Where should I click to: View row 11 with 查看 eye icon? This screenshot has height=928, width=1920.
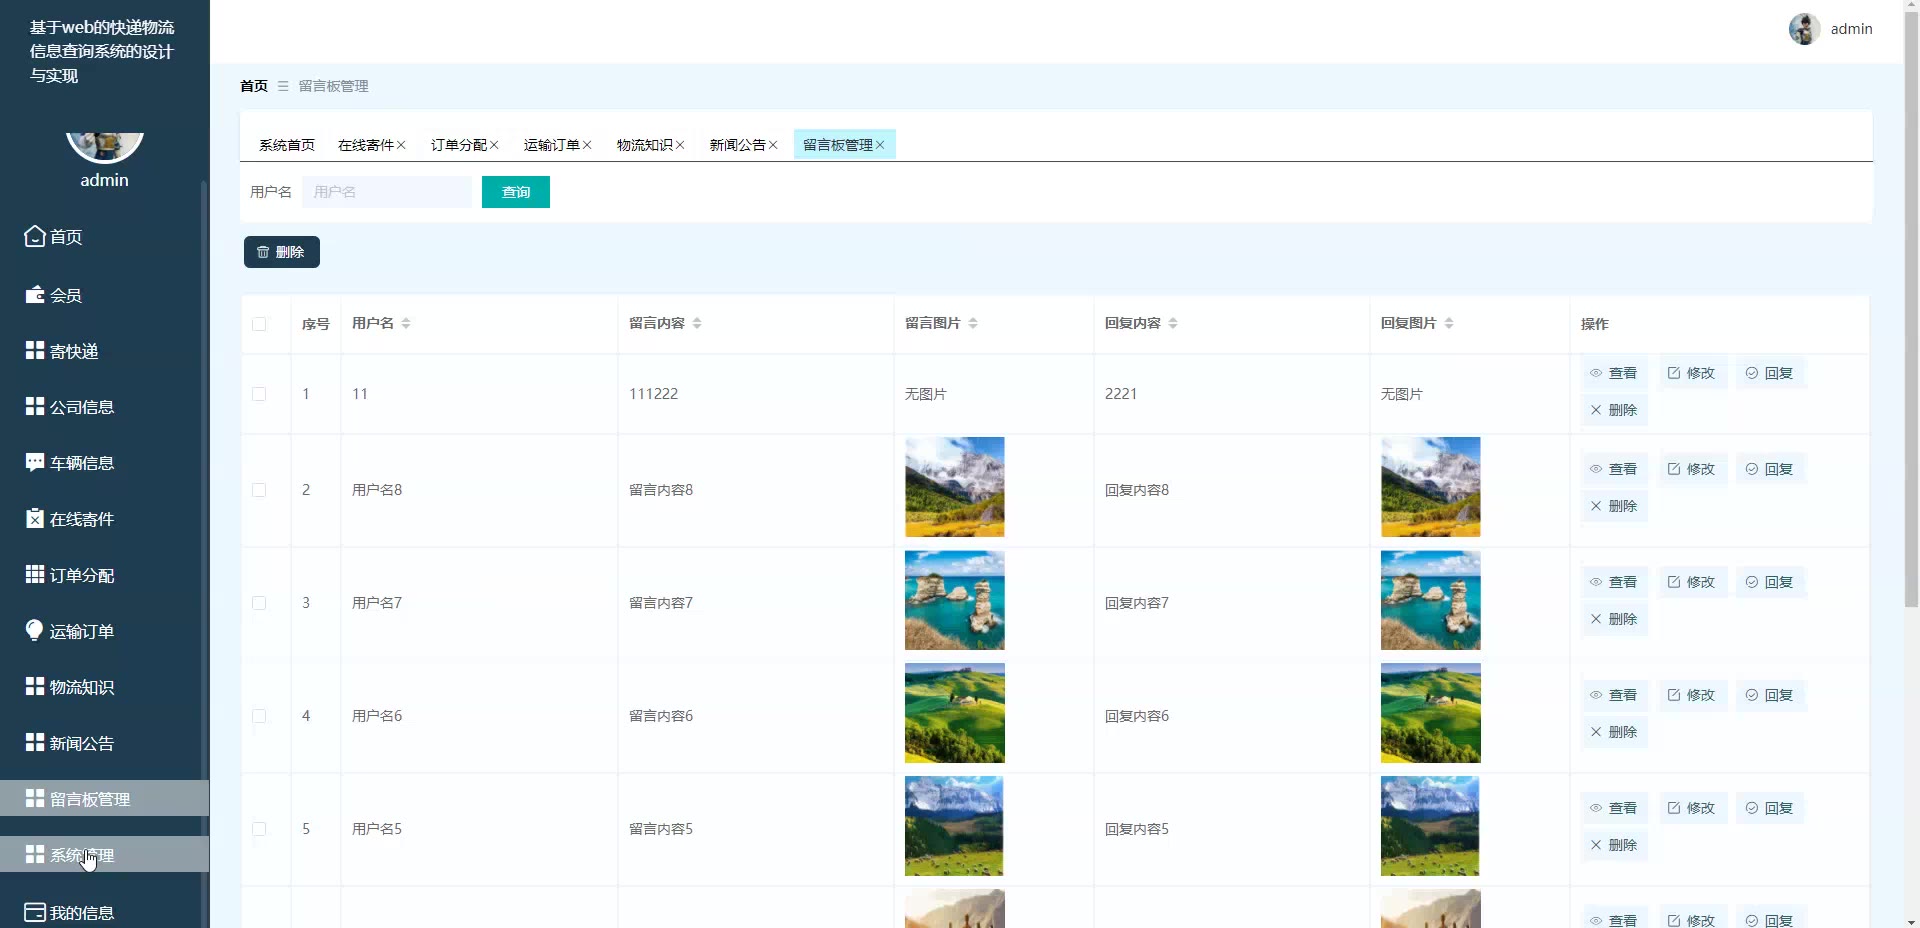point(1614,373)
